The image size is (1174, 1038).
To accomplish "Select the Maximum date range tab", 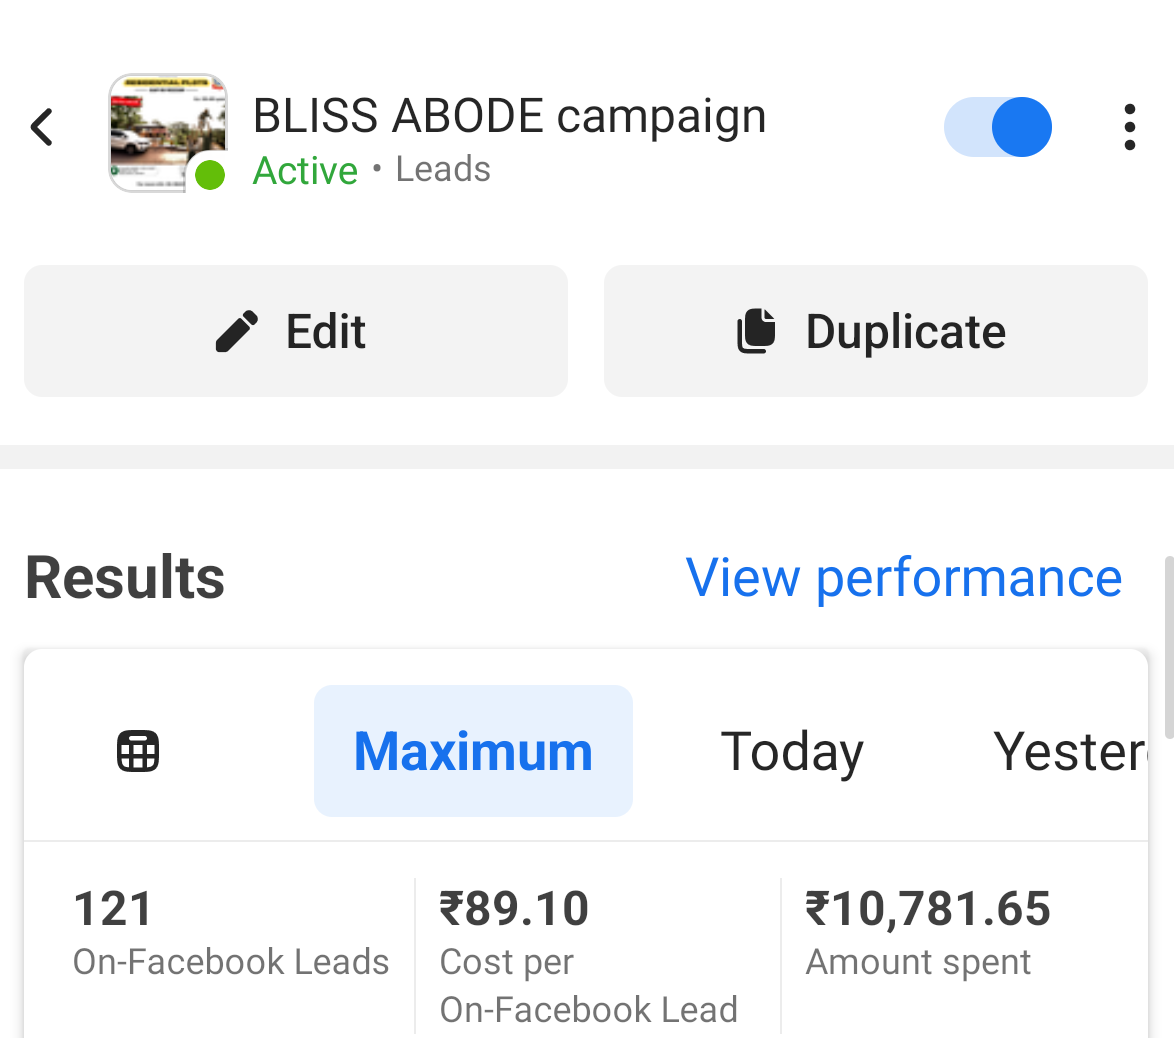I will coord(473,751).
